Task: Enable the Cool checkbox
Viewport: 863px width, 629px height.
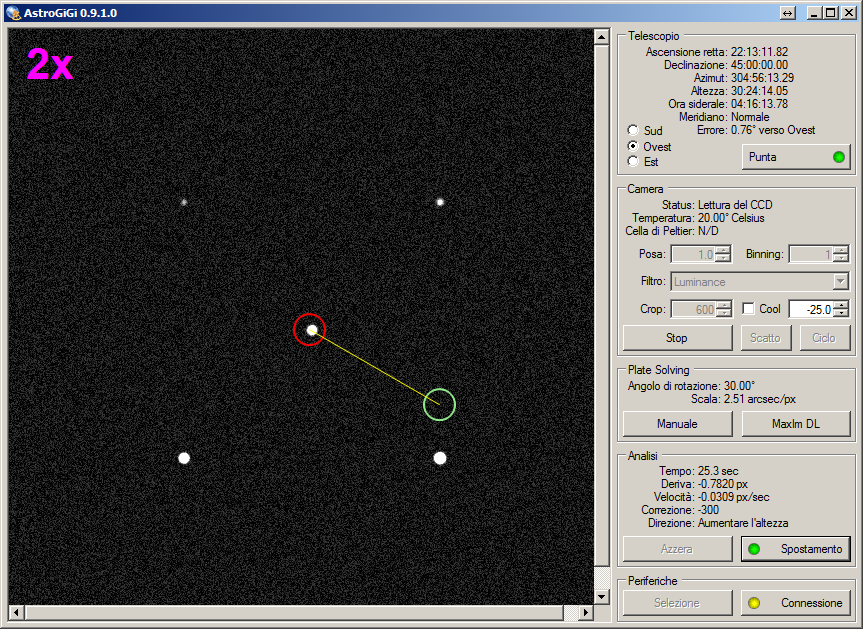Action: point(748,309)
